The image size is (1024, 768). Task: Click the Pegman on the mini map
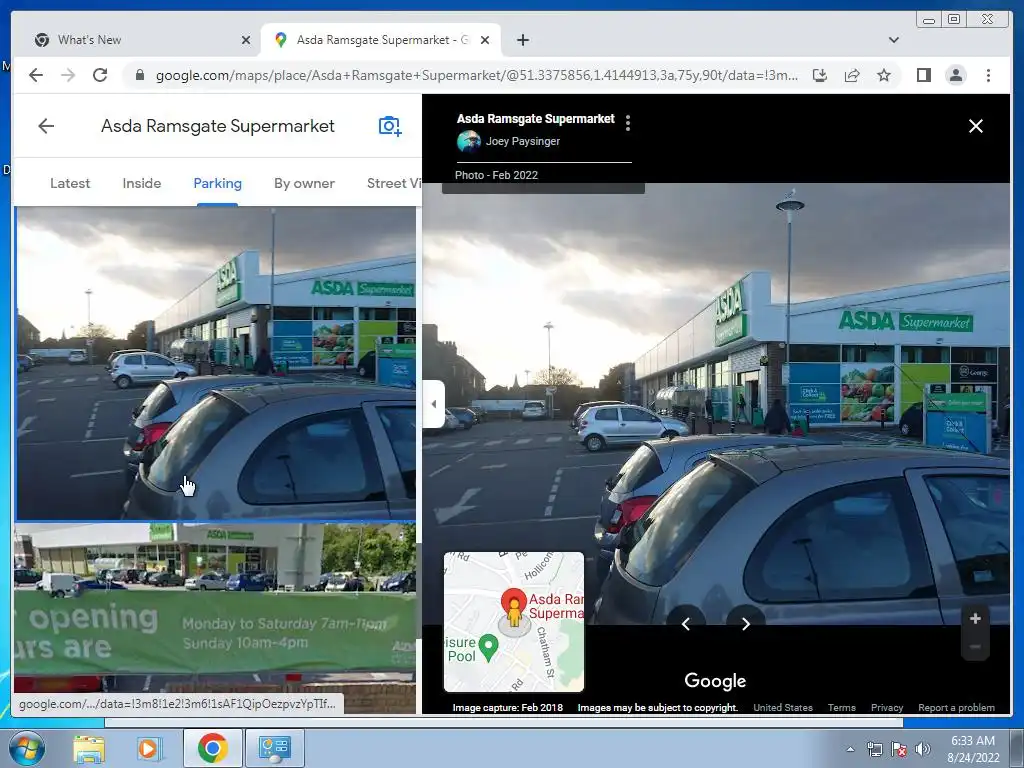click(x=514, y=615)
